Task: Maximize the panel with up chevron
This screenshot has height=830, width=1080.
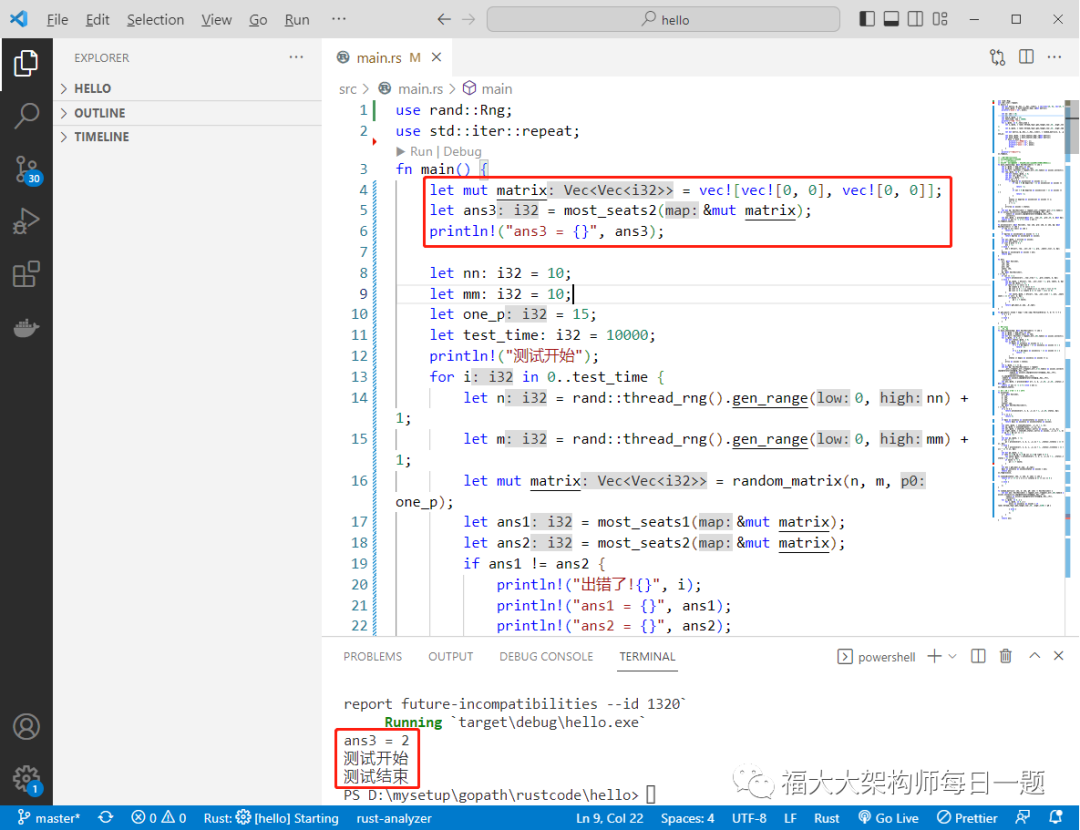Action: click(1035, 656)
